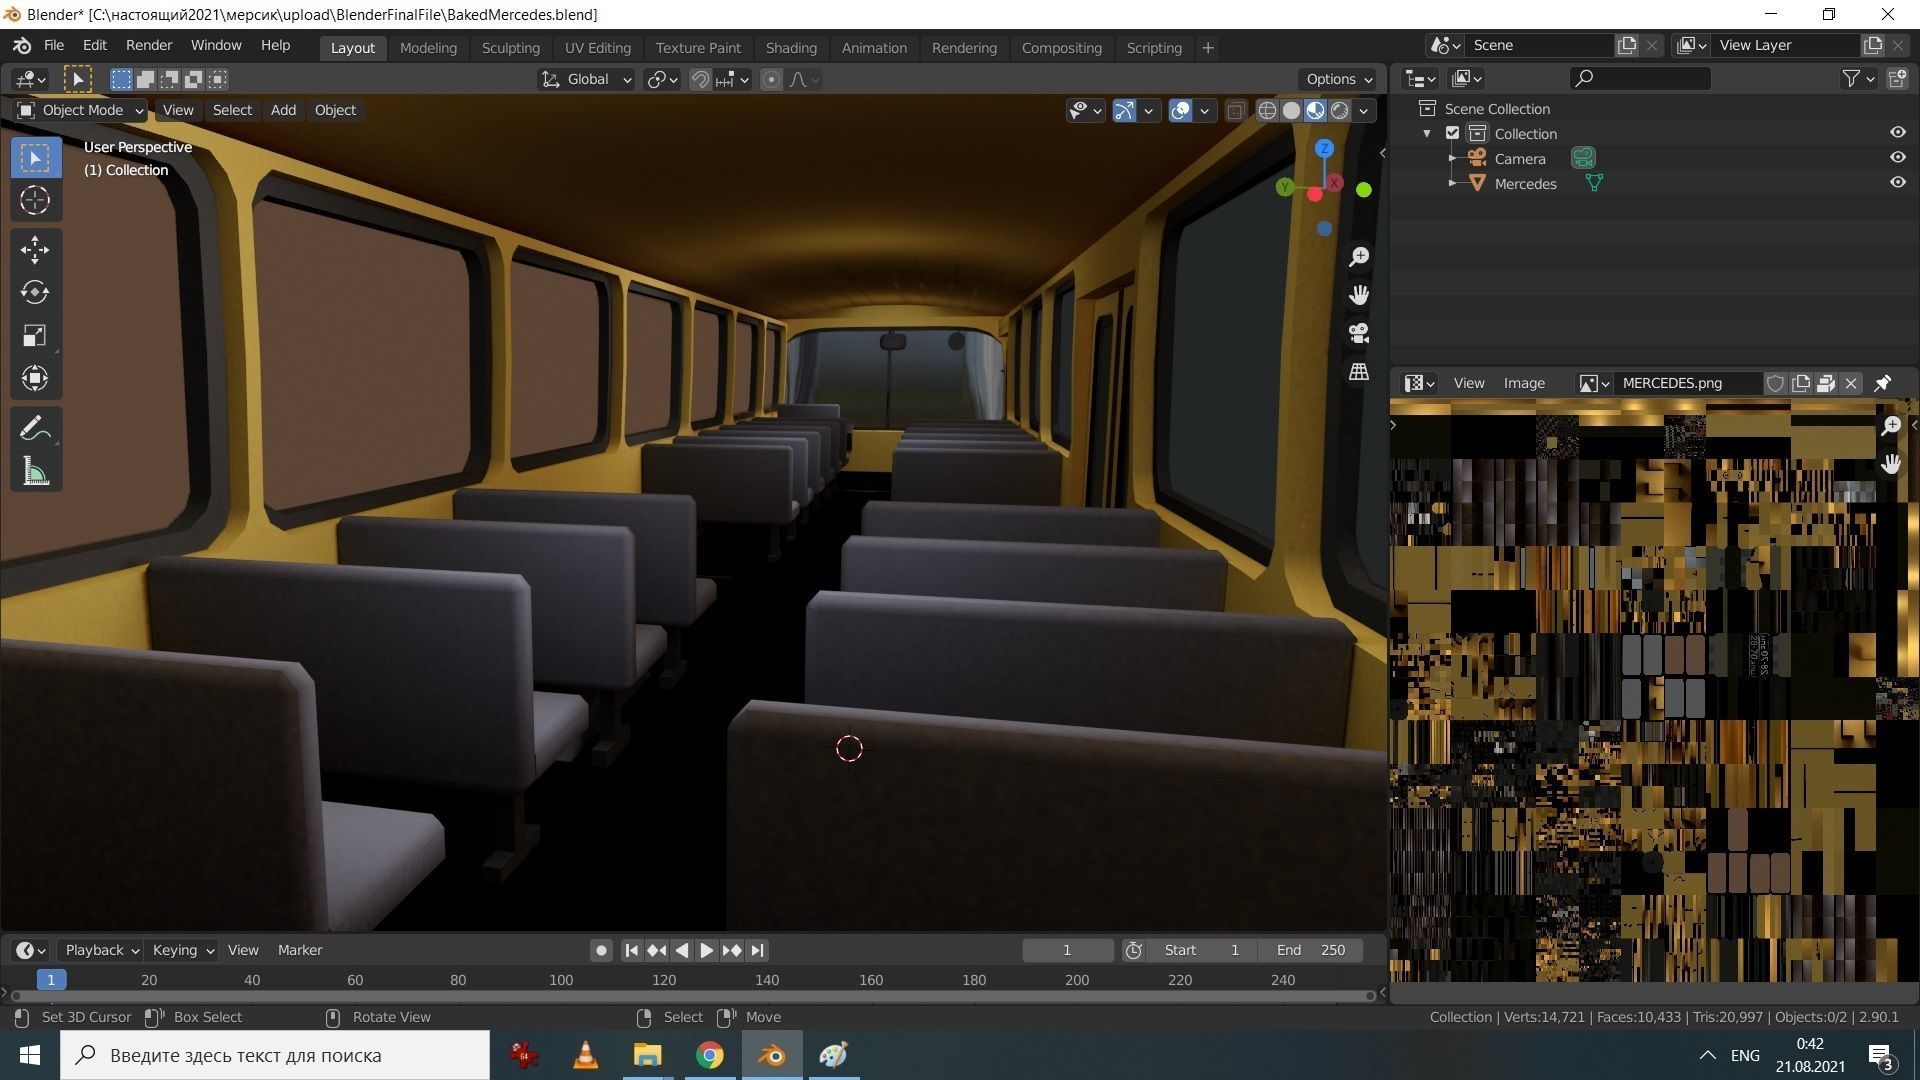Click the End frame 250 field
1920x1080 pixels.
[x=1312, y=950]
